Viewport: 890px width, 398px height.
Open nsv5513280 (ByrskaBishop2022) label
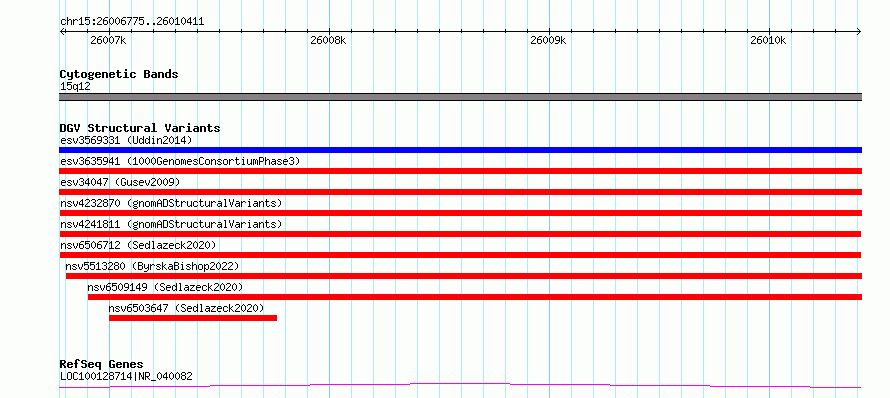click(x=152, y=266)
